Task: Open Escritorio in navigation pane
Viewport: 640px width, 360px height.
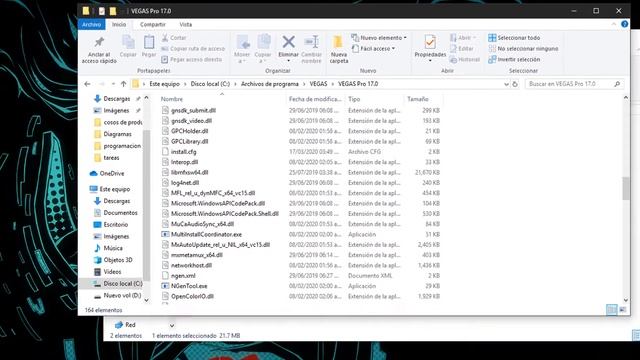Action: coord(111,225)
